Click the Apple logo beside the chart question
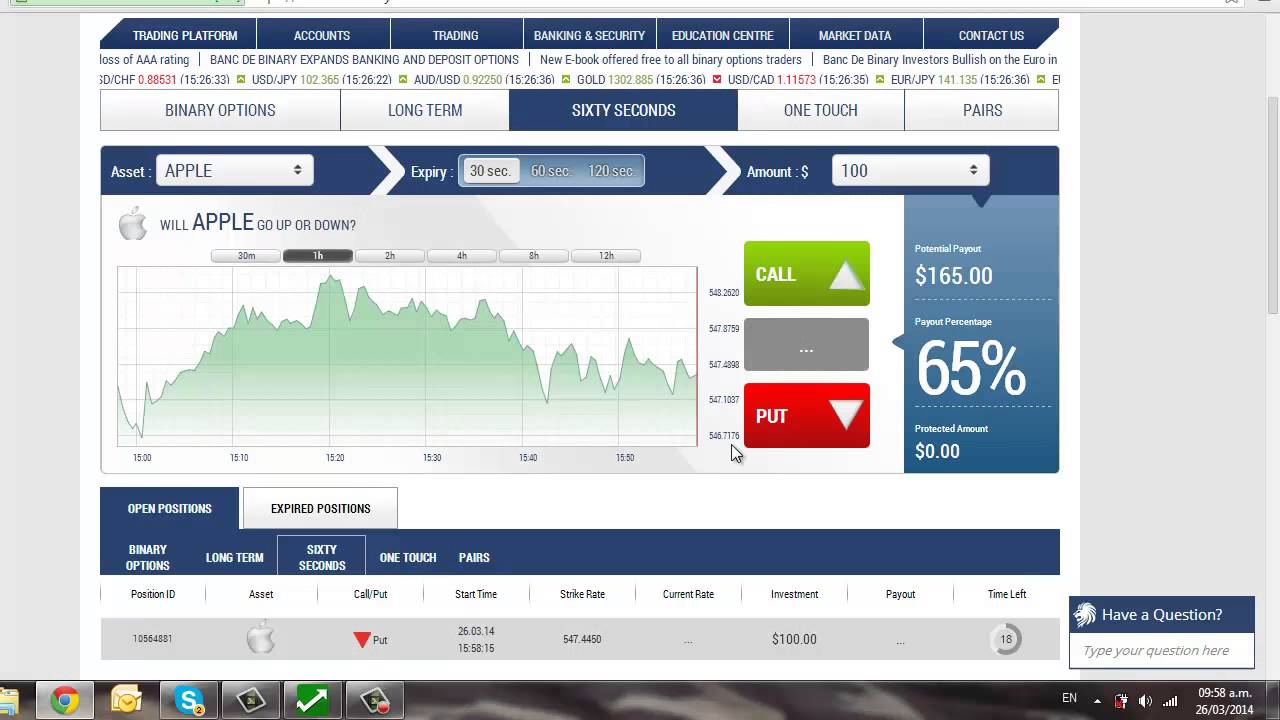Viewport: 1280px width, 720px height. (132, 224)
